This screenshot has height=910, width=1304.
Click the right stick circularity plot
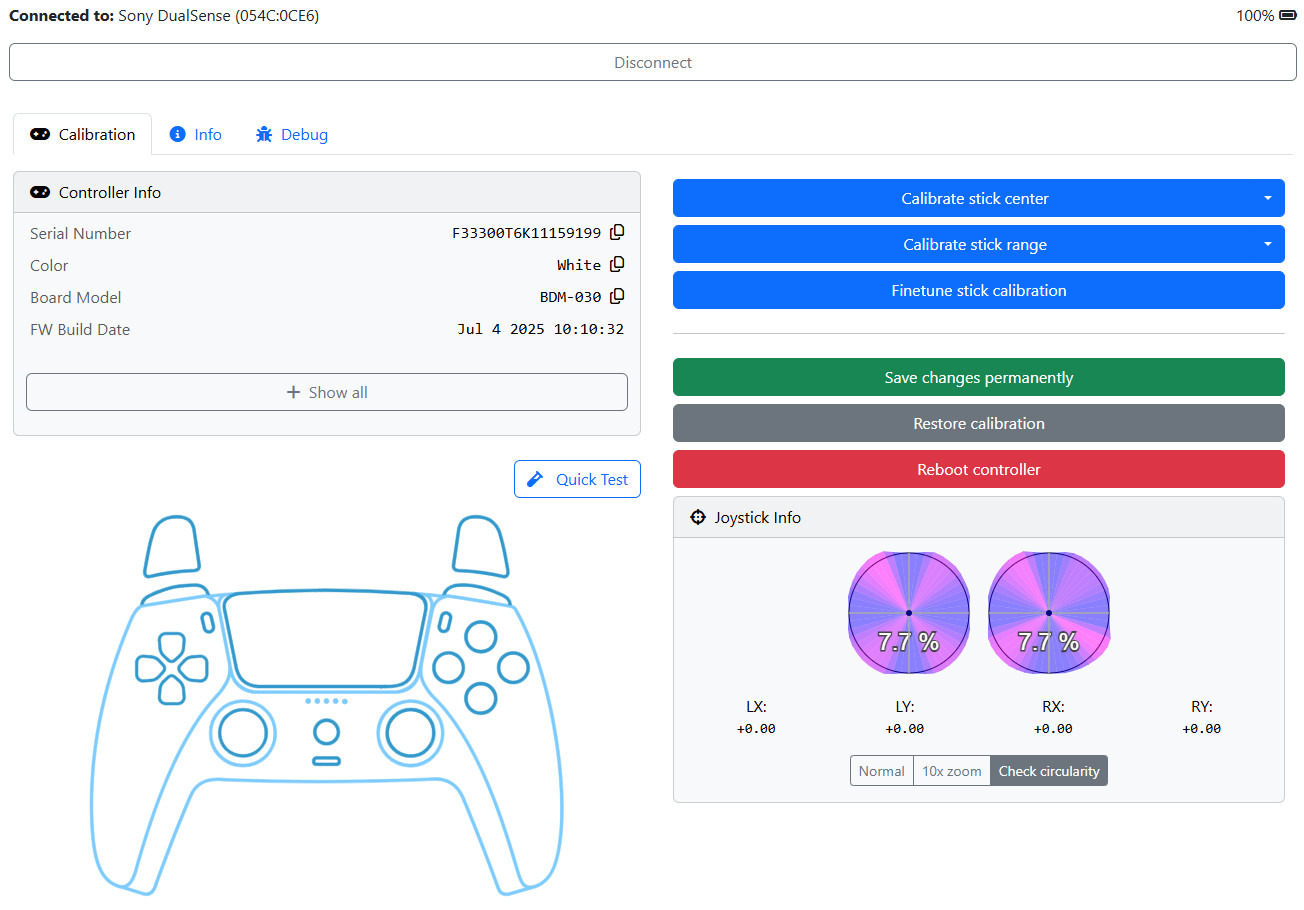pyautogui.click(x=1049, y=612)
